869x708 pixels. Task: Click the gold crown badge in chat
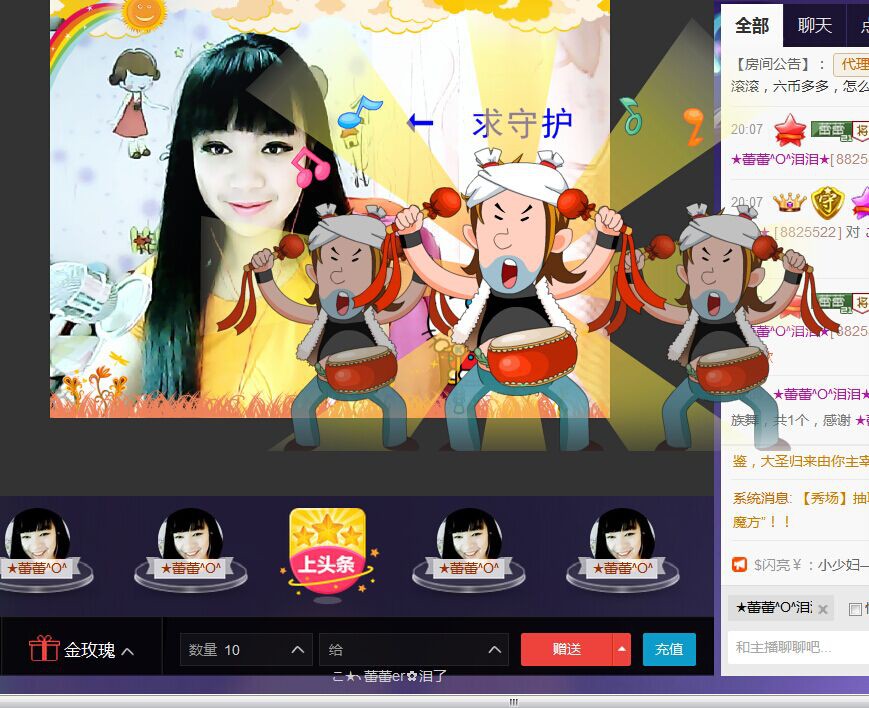tap(789, 203)
